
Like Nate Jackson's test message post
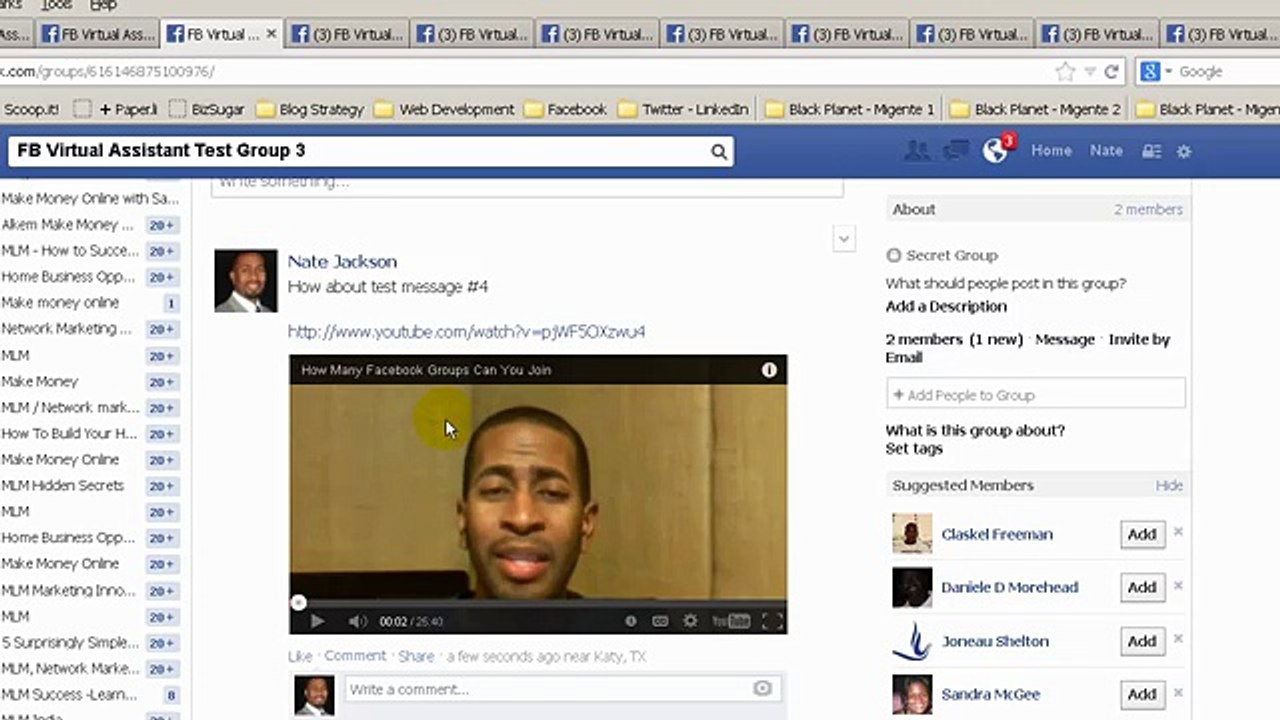tap(300, 657)
